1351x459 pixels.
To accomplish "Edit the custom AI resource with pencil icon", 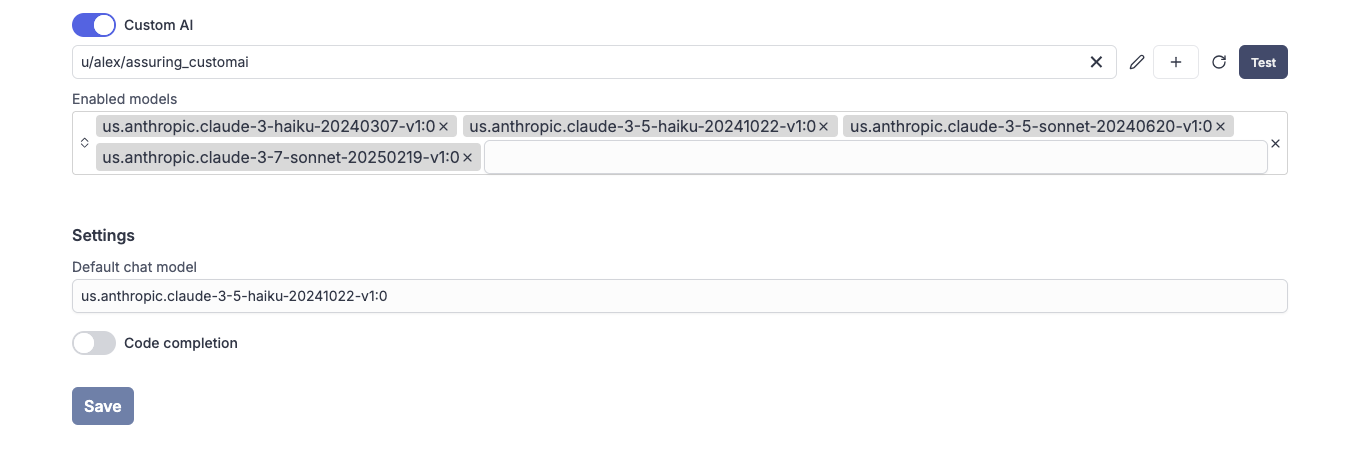I will tap(1136, 62).
